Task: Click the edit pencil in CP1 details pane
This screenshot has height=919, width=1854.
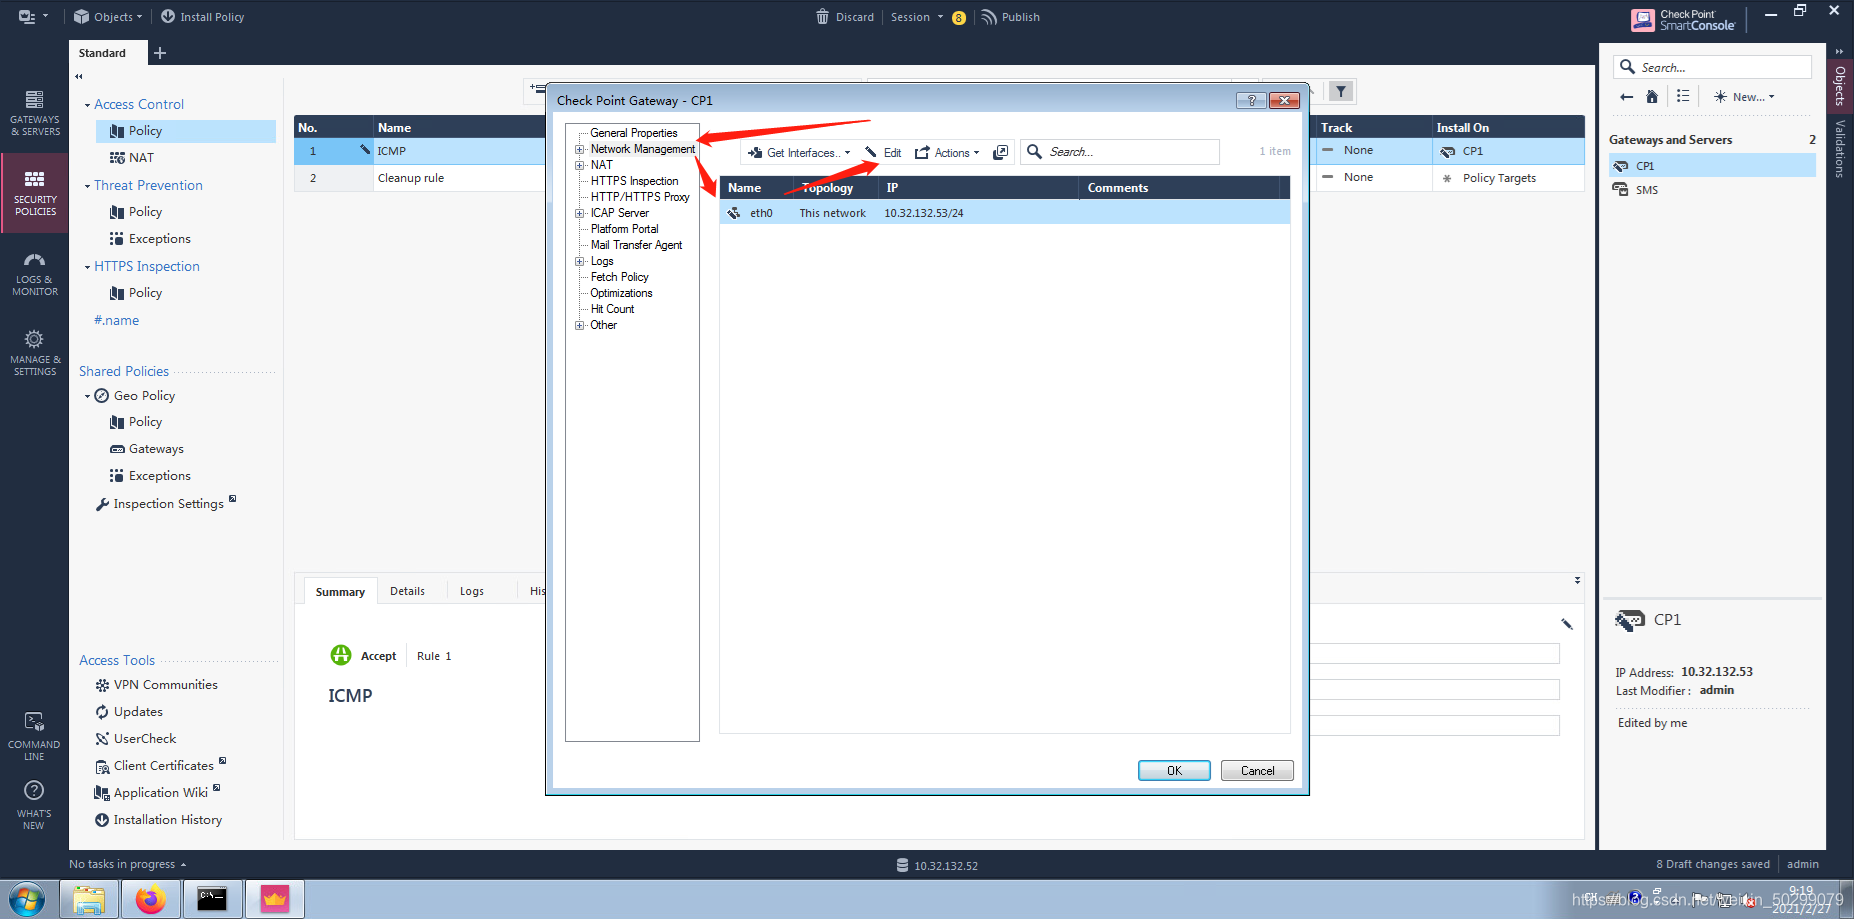Action: [x=1567, y=624]
